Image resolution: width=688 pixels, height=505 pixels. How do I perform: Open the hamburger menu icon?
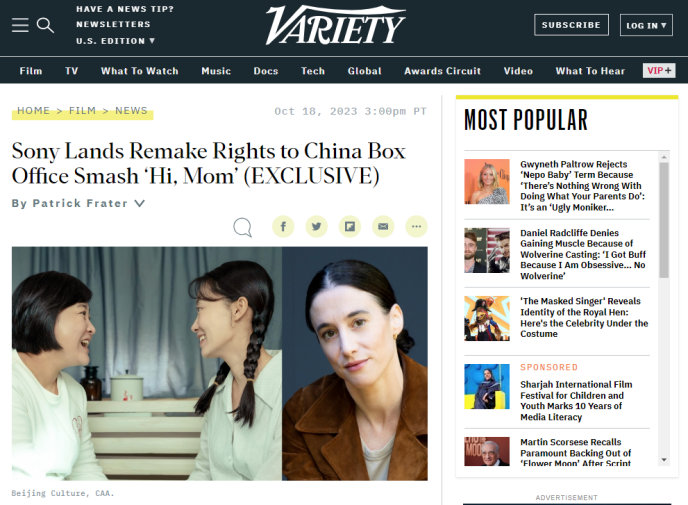[20, 25]
